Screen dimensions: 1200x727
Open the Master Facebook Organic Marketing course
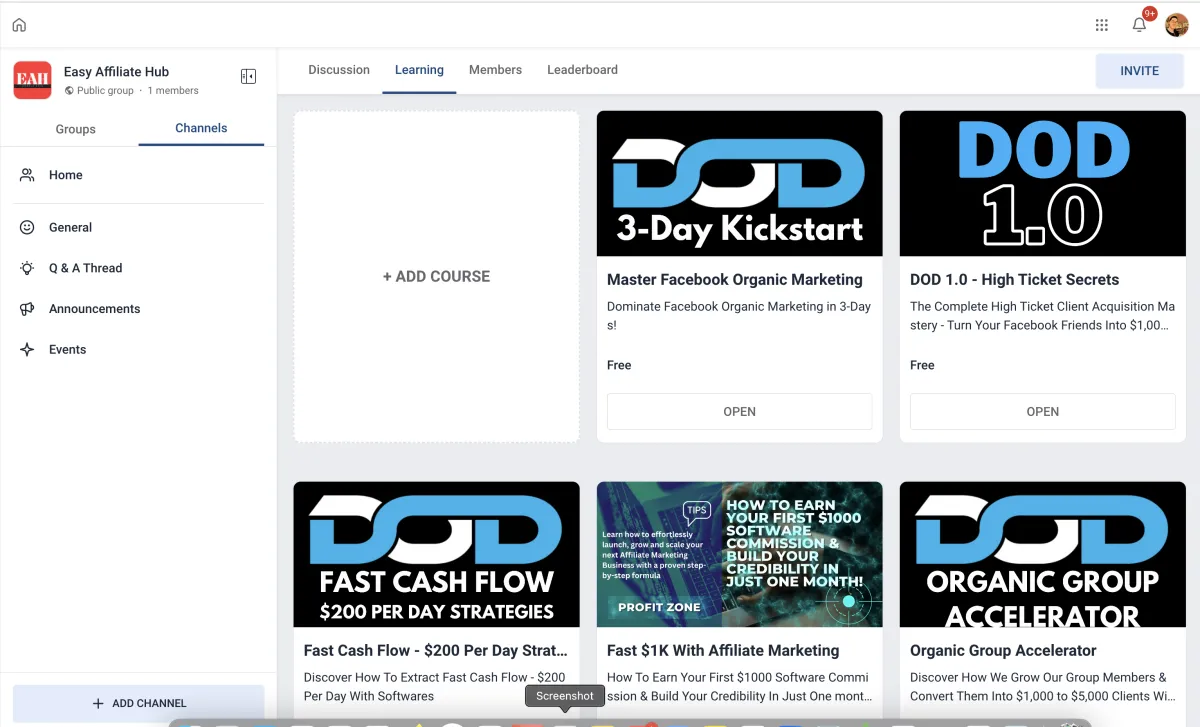tap(739, 412)
